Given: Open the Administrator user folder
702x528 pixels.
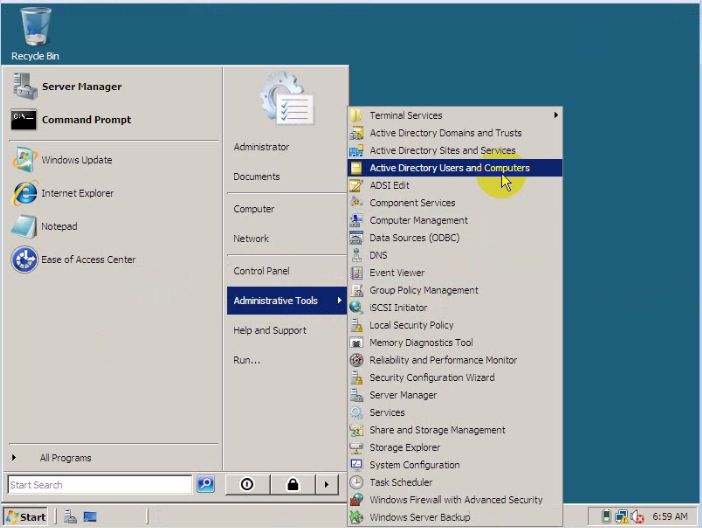Looking at the screenshot, I should pyautogui.click(x=287, y=147).
